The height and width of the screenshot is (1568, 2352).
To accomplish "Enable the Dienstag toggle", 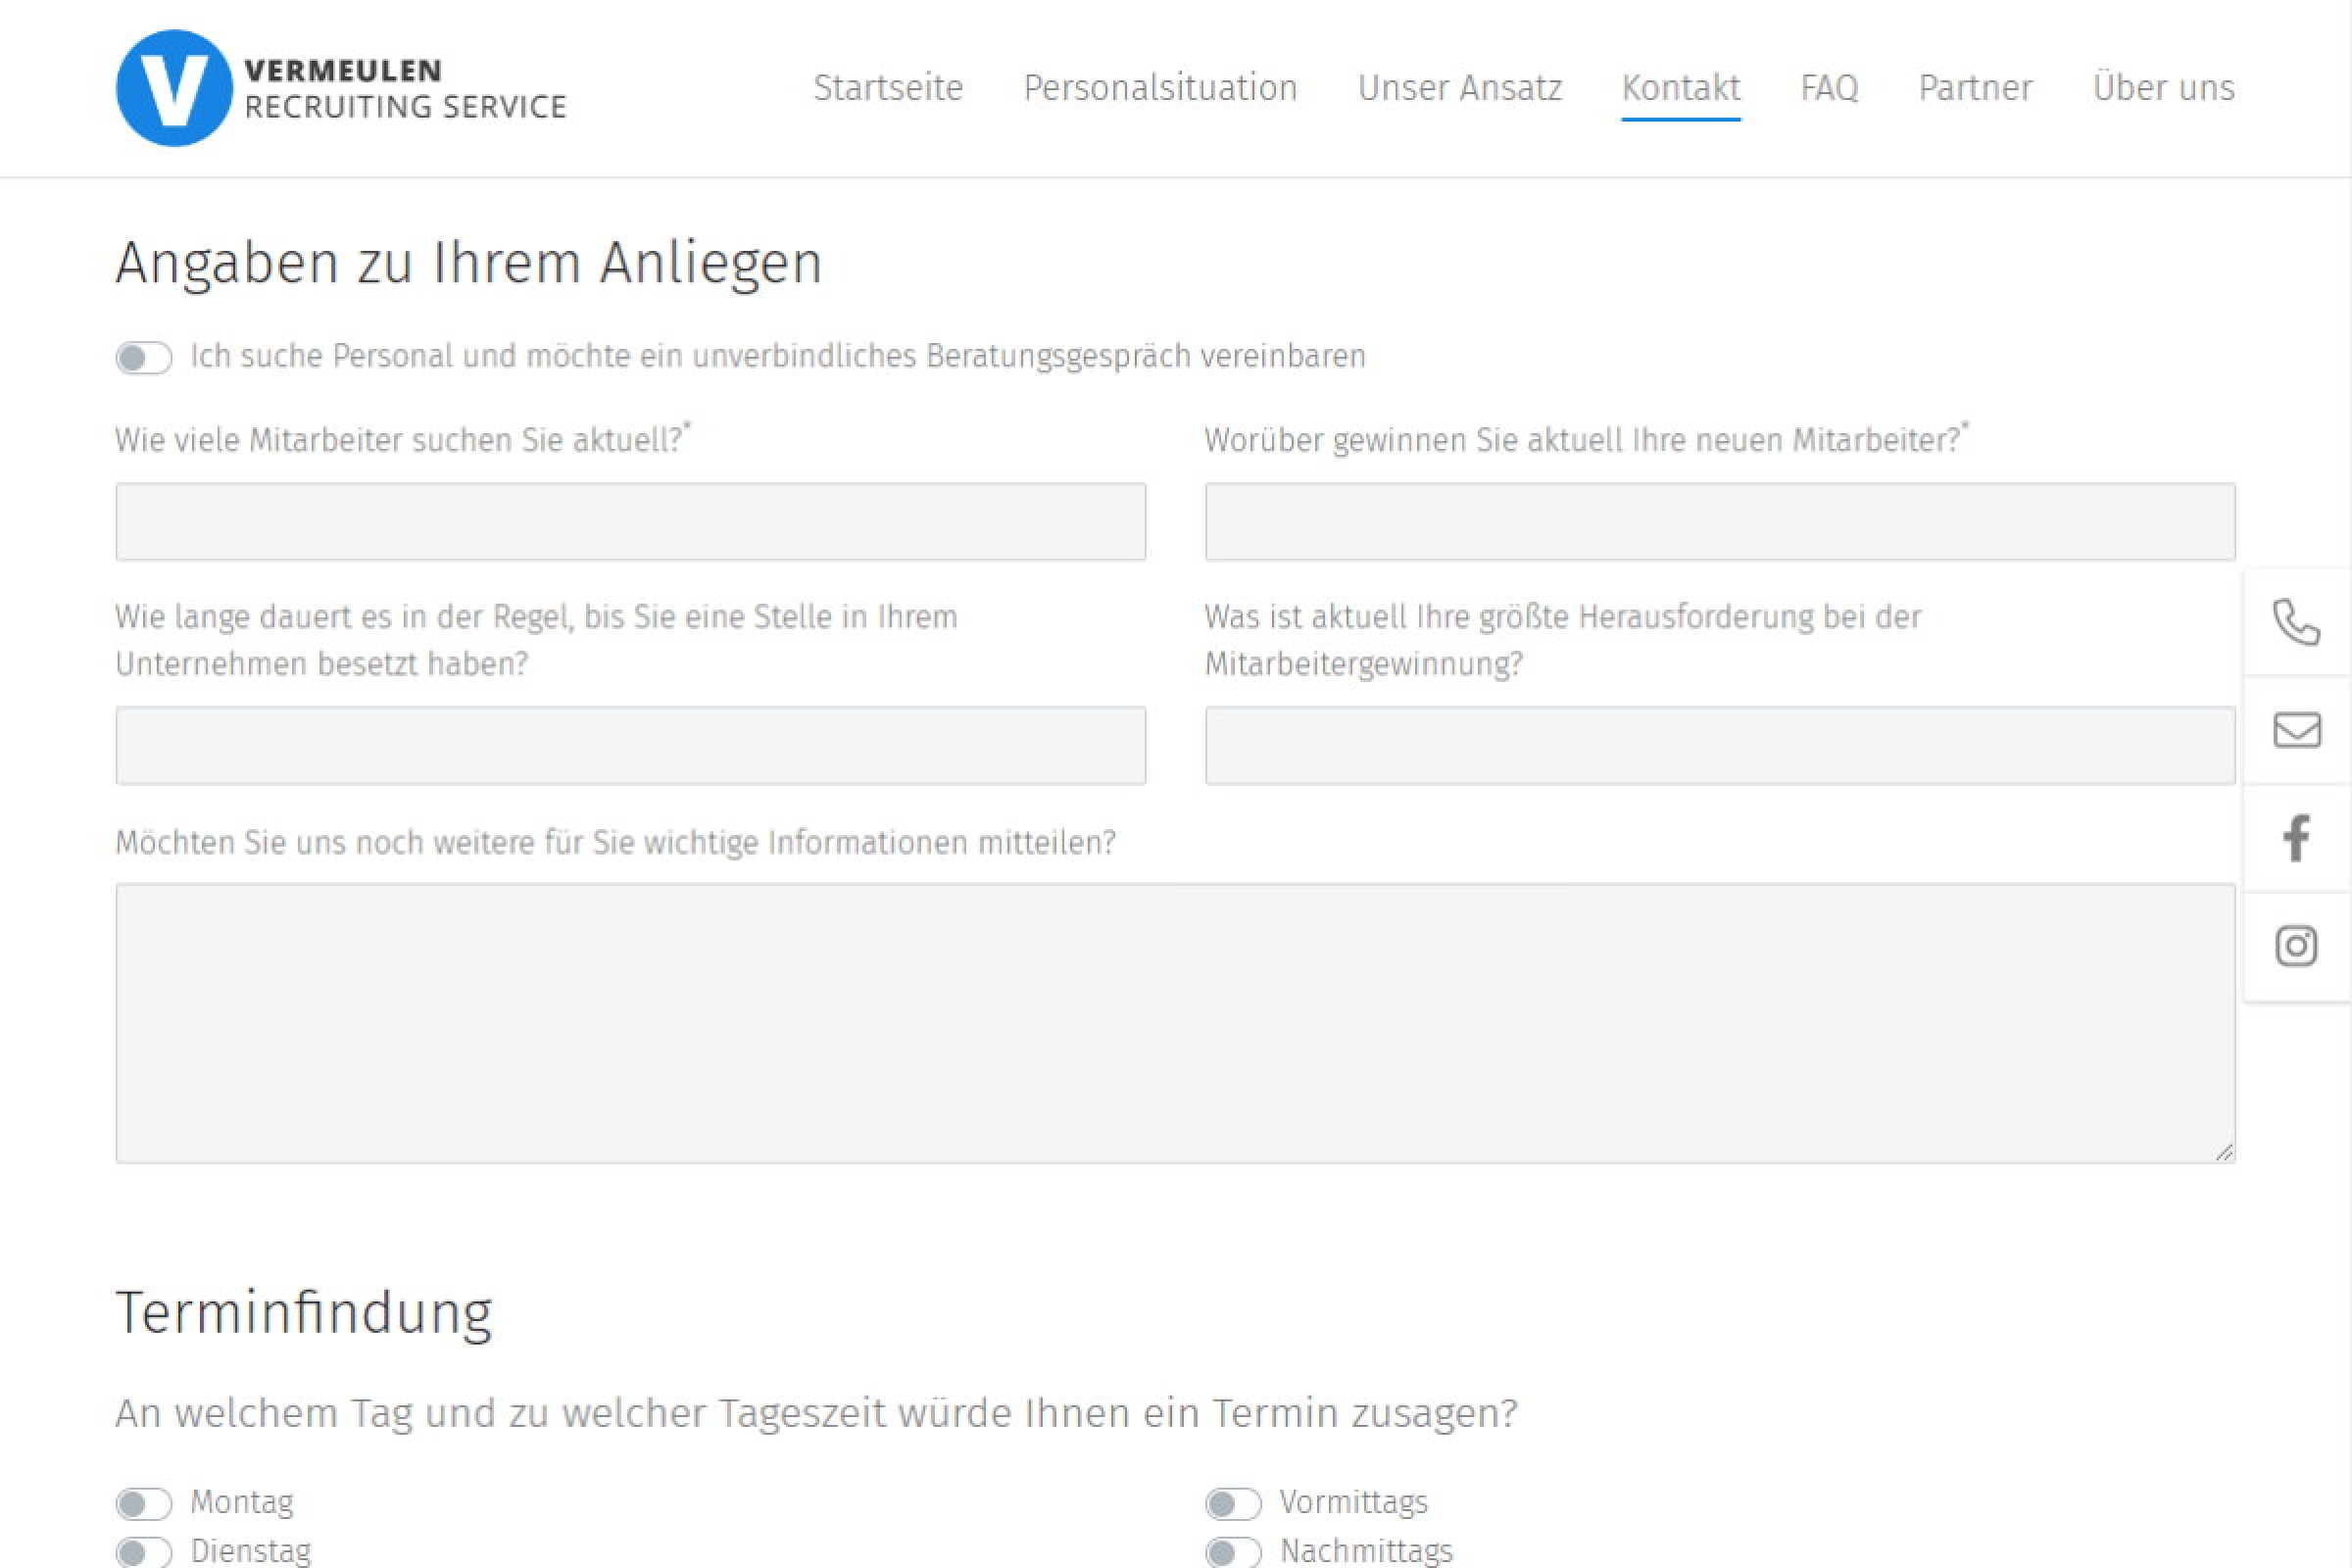I will click(144, 1552).
